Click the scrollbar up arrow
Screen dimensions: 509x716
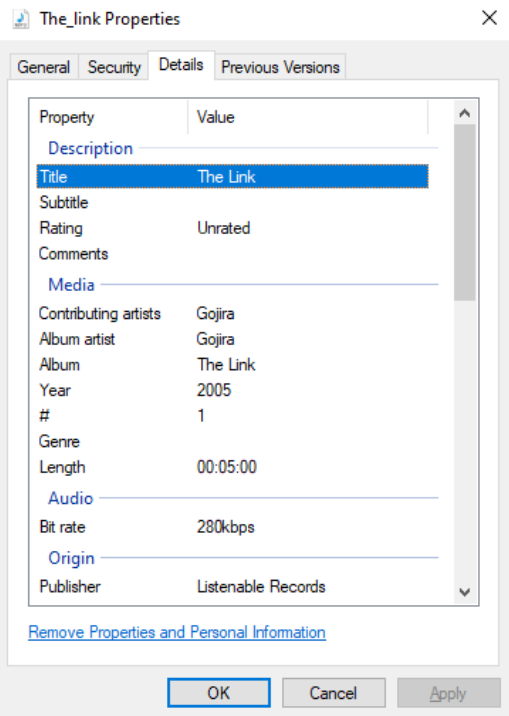(x=465, y=113)
